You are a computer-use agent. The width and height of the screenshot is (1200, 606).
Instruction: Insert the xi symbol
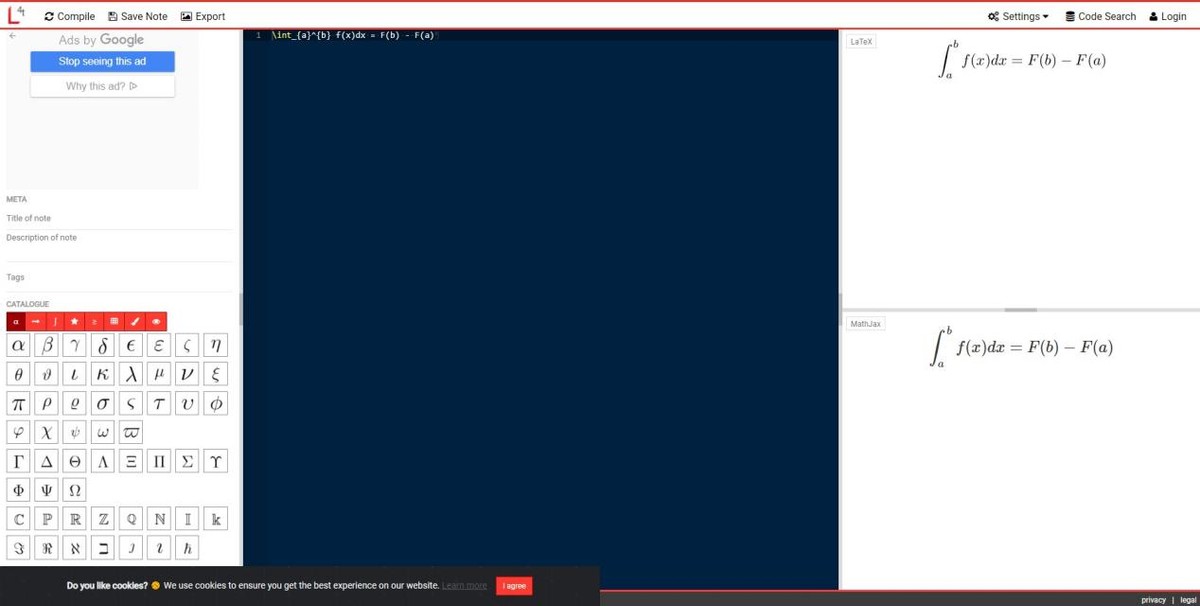(x=215, y=375)
